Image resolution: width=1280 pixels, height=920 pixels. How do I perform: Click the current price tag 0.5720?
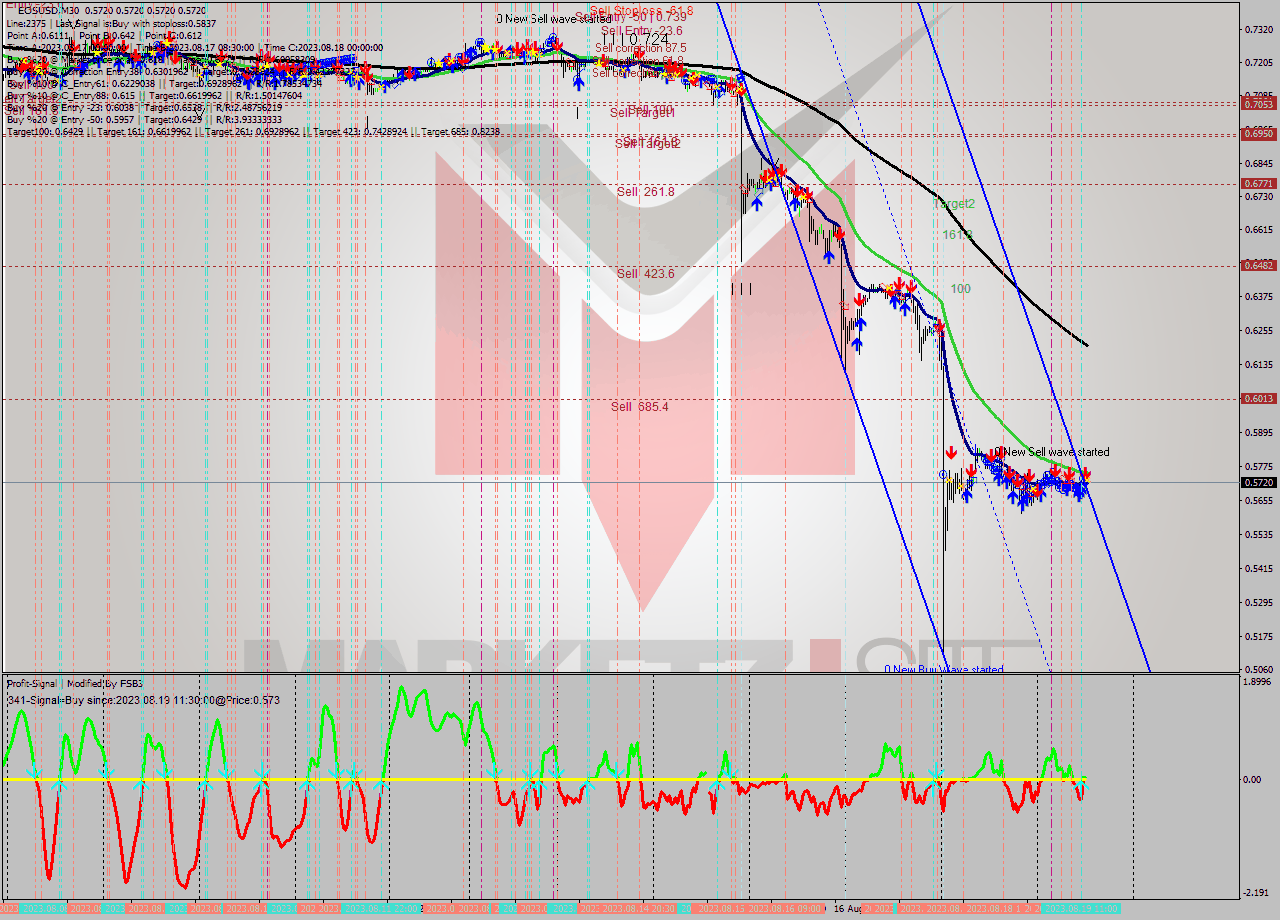point(1258,482)
